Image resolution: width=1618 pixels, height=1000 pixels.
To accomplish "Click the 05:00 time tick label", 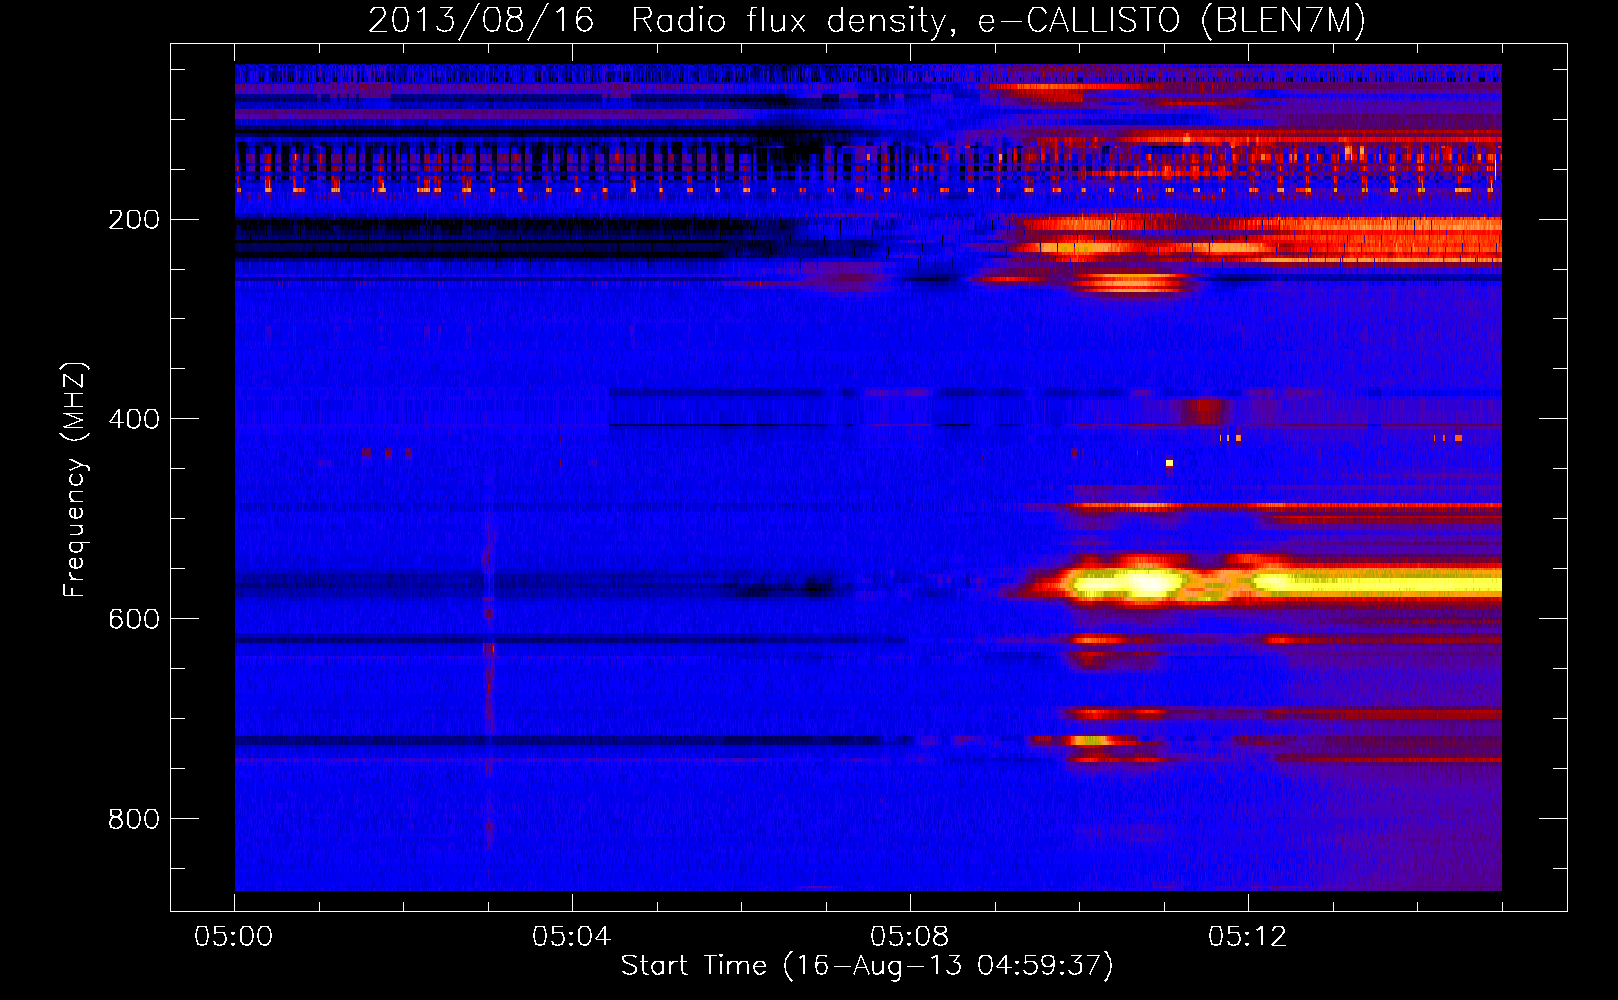I will click(x=234, y=937).
